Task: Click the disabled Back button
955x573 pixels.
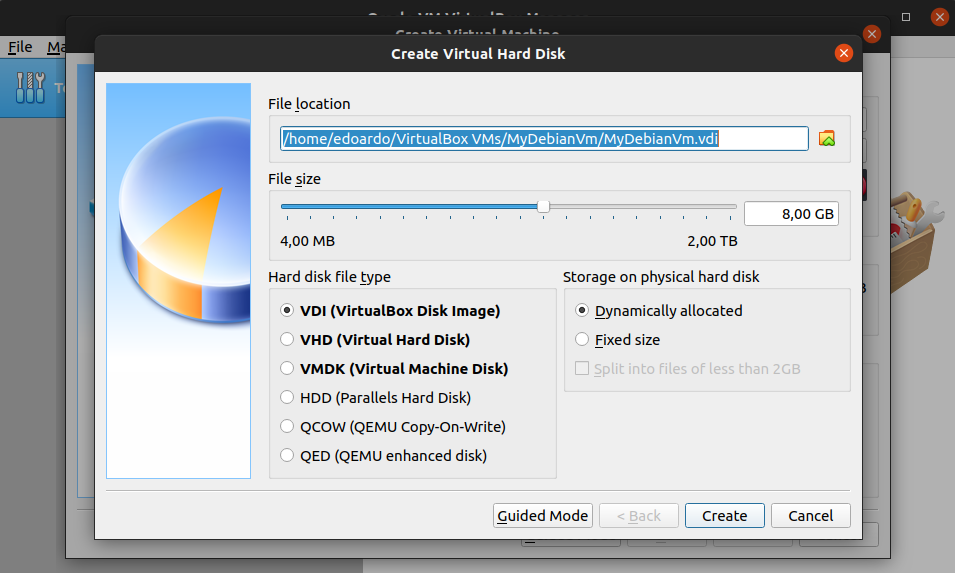Action: pyautogui.click(x=639, y=516)
